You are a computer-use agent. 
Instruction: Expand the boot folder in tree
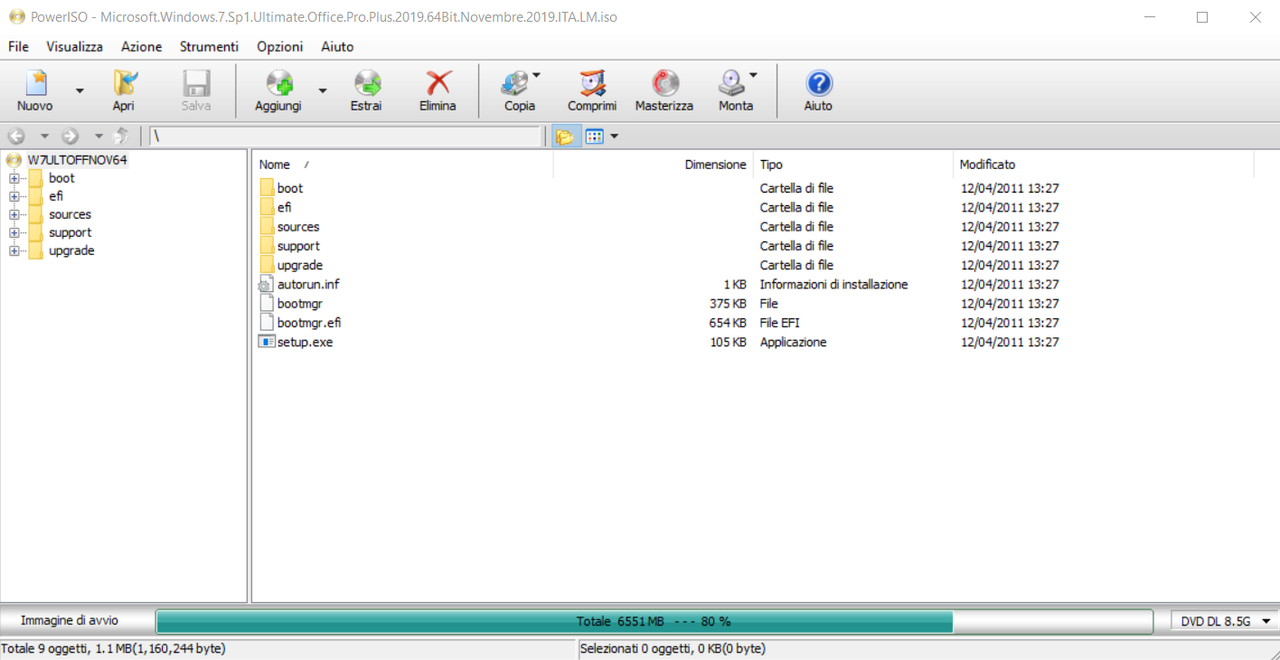point(14,178)
